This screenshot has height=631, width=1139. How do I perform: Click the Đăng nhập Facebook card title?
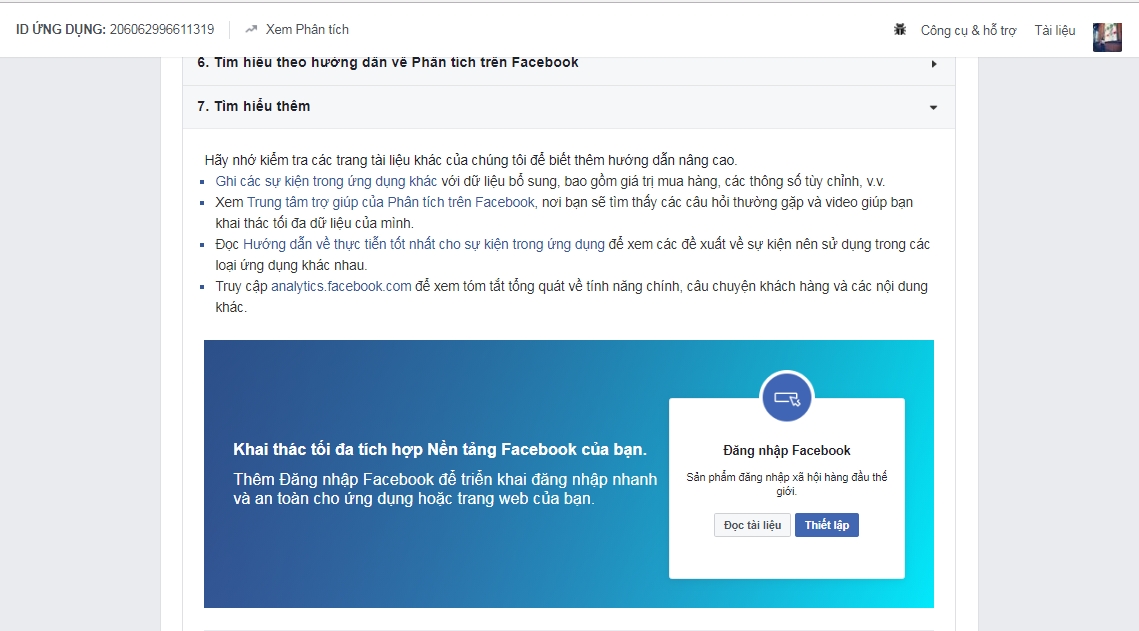(x=786, y=450)
